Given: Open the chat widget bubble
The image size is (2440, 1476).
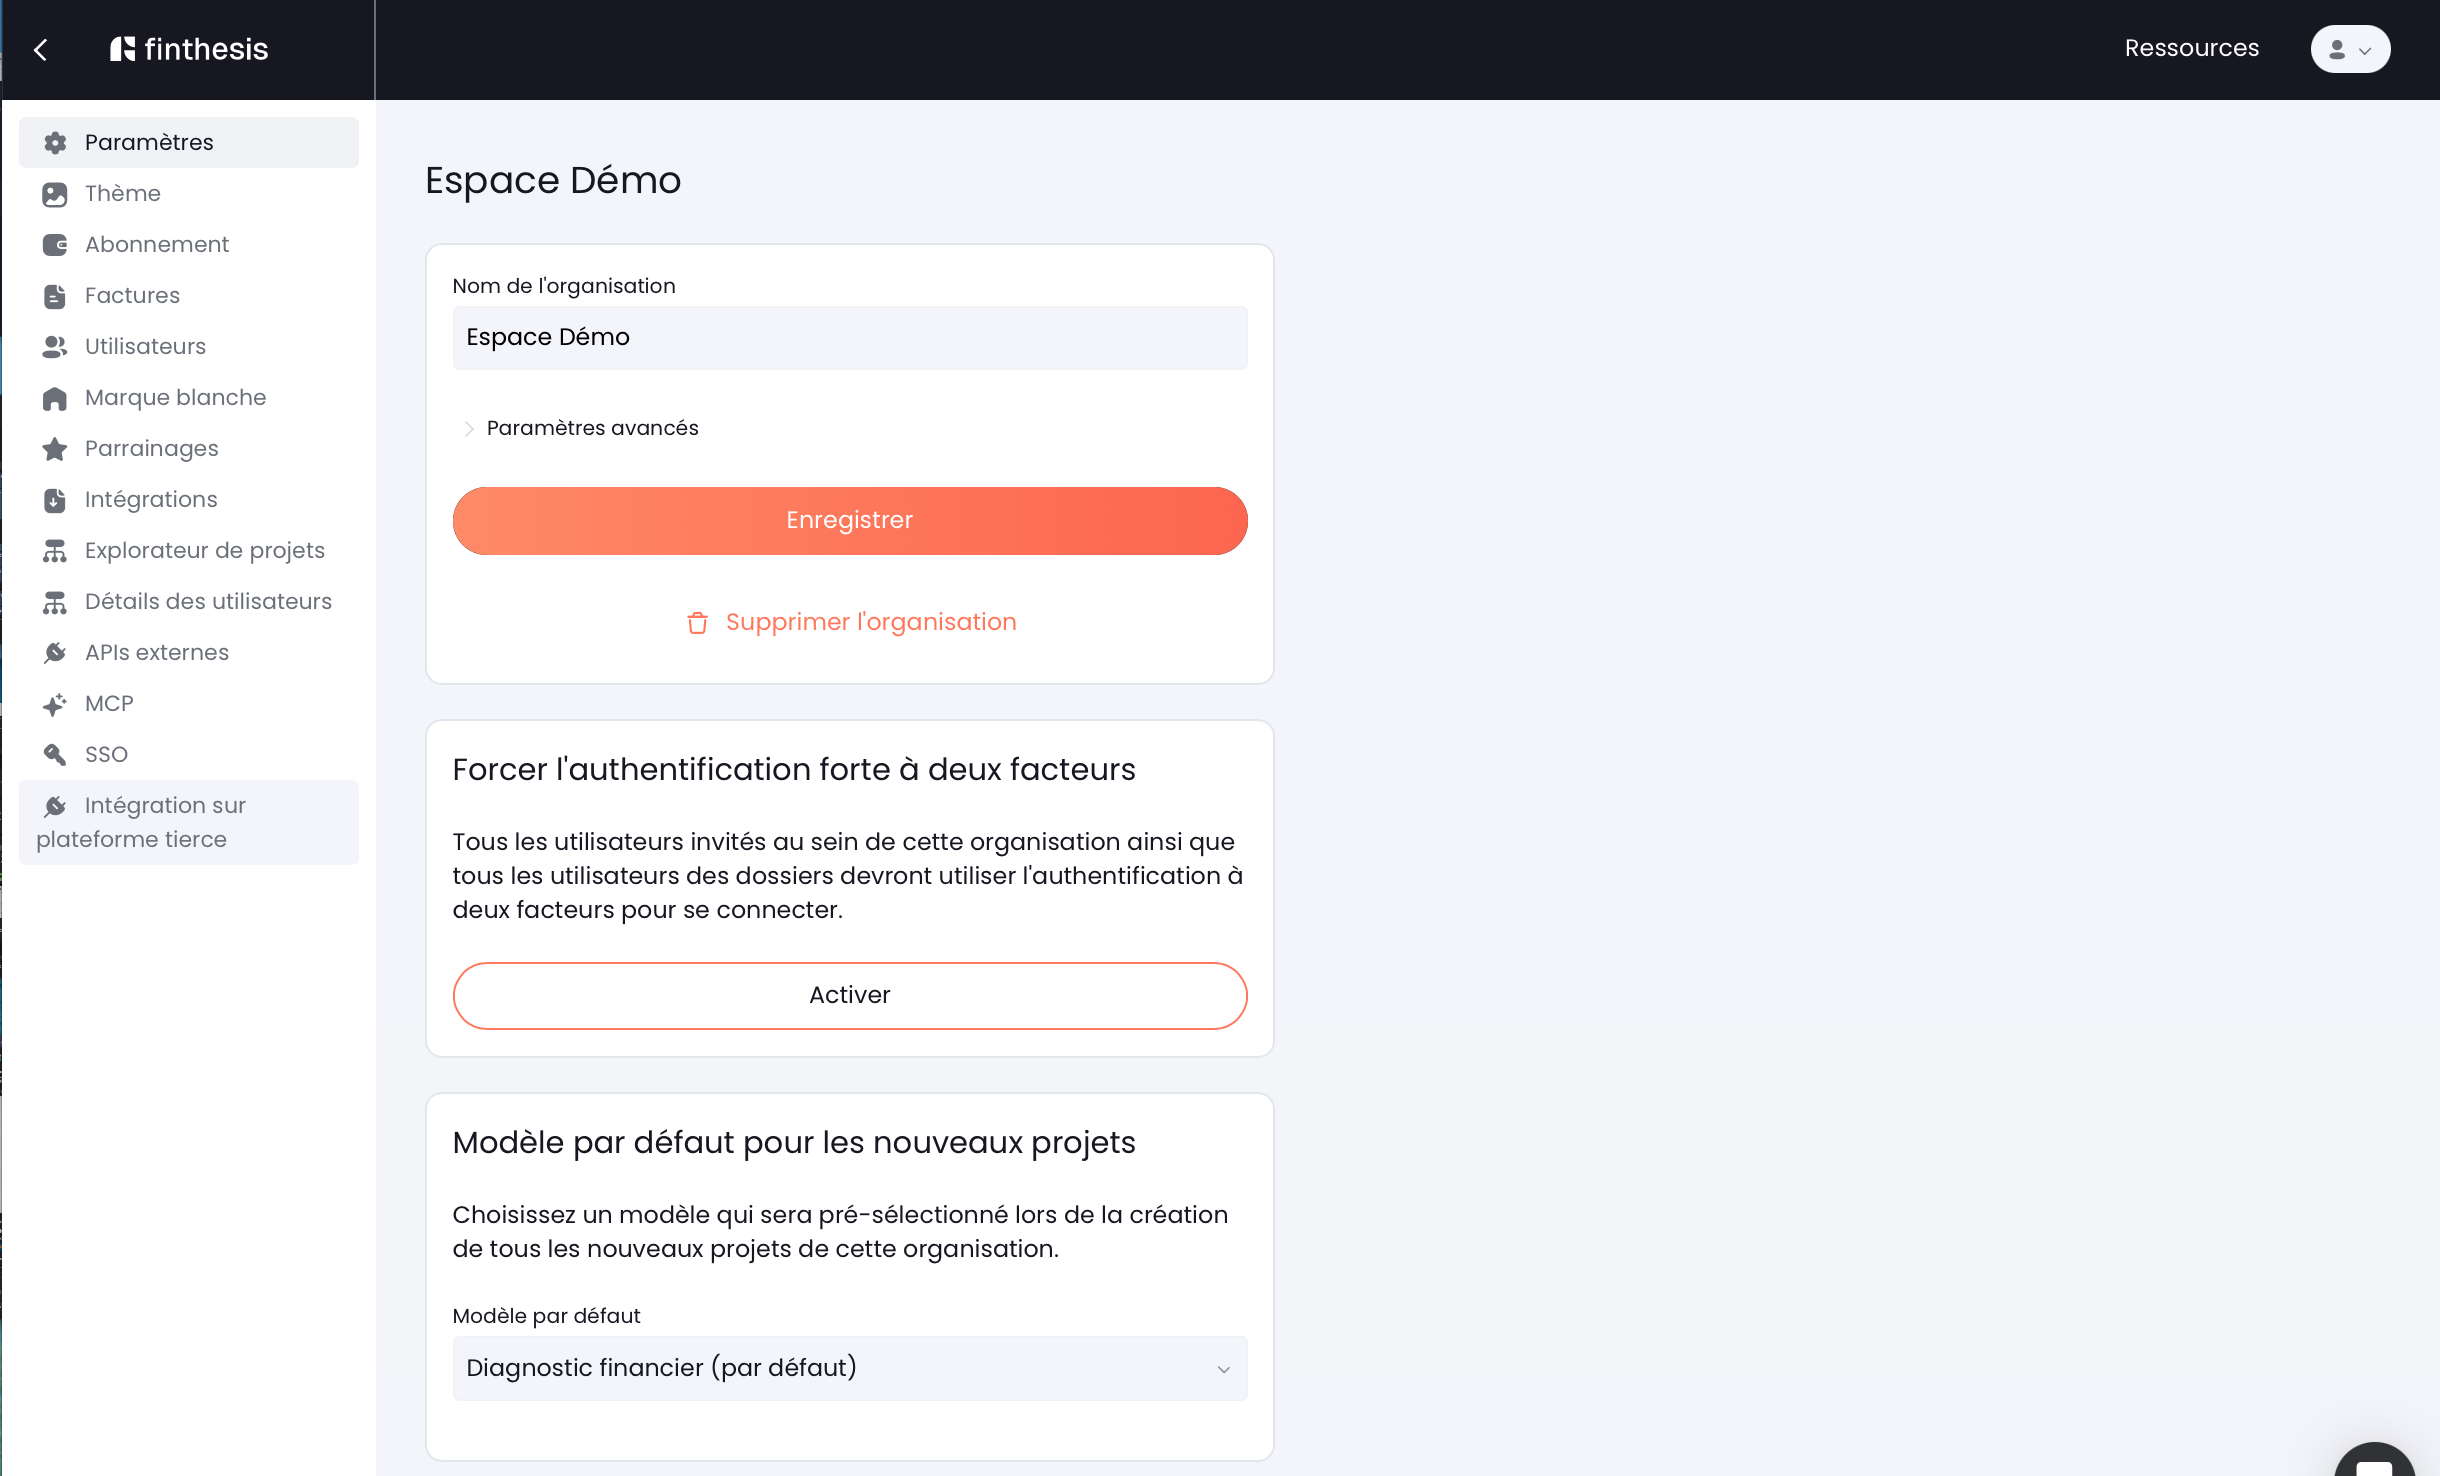Looking at the screenshot, I should [x=2376, y=1460].
